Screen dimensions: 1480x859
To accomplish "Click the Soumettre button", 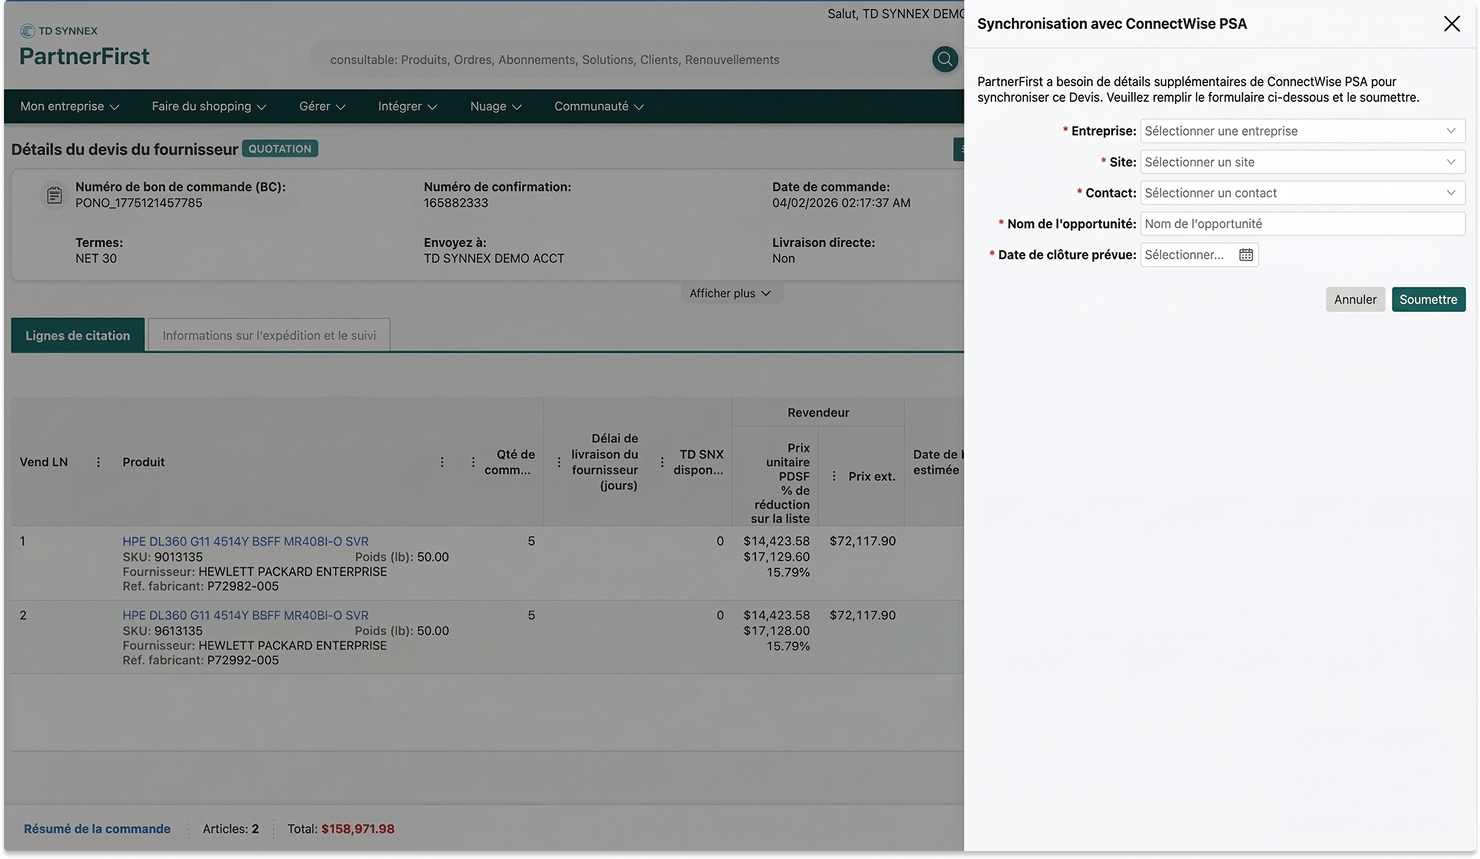I will (1428, 299).
